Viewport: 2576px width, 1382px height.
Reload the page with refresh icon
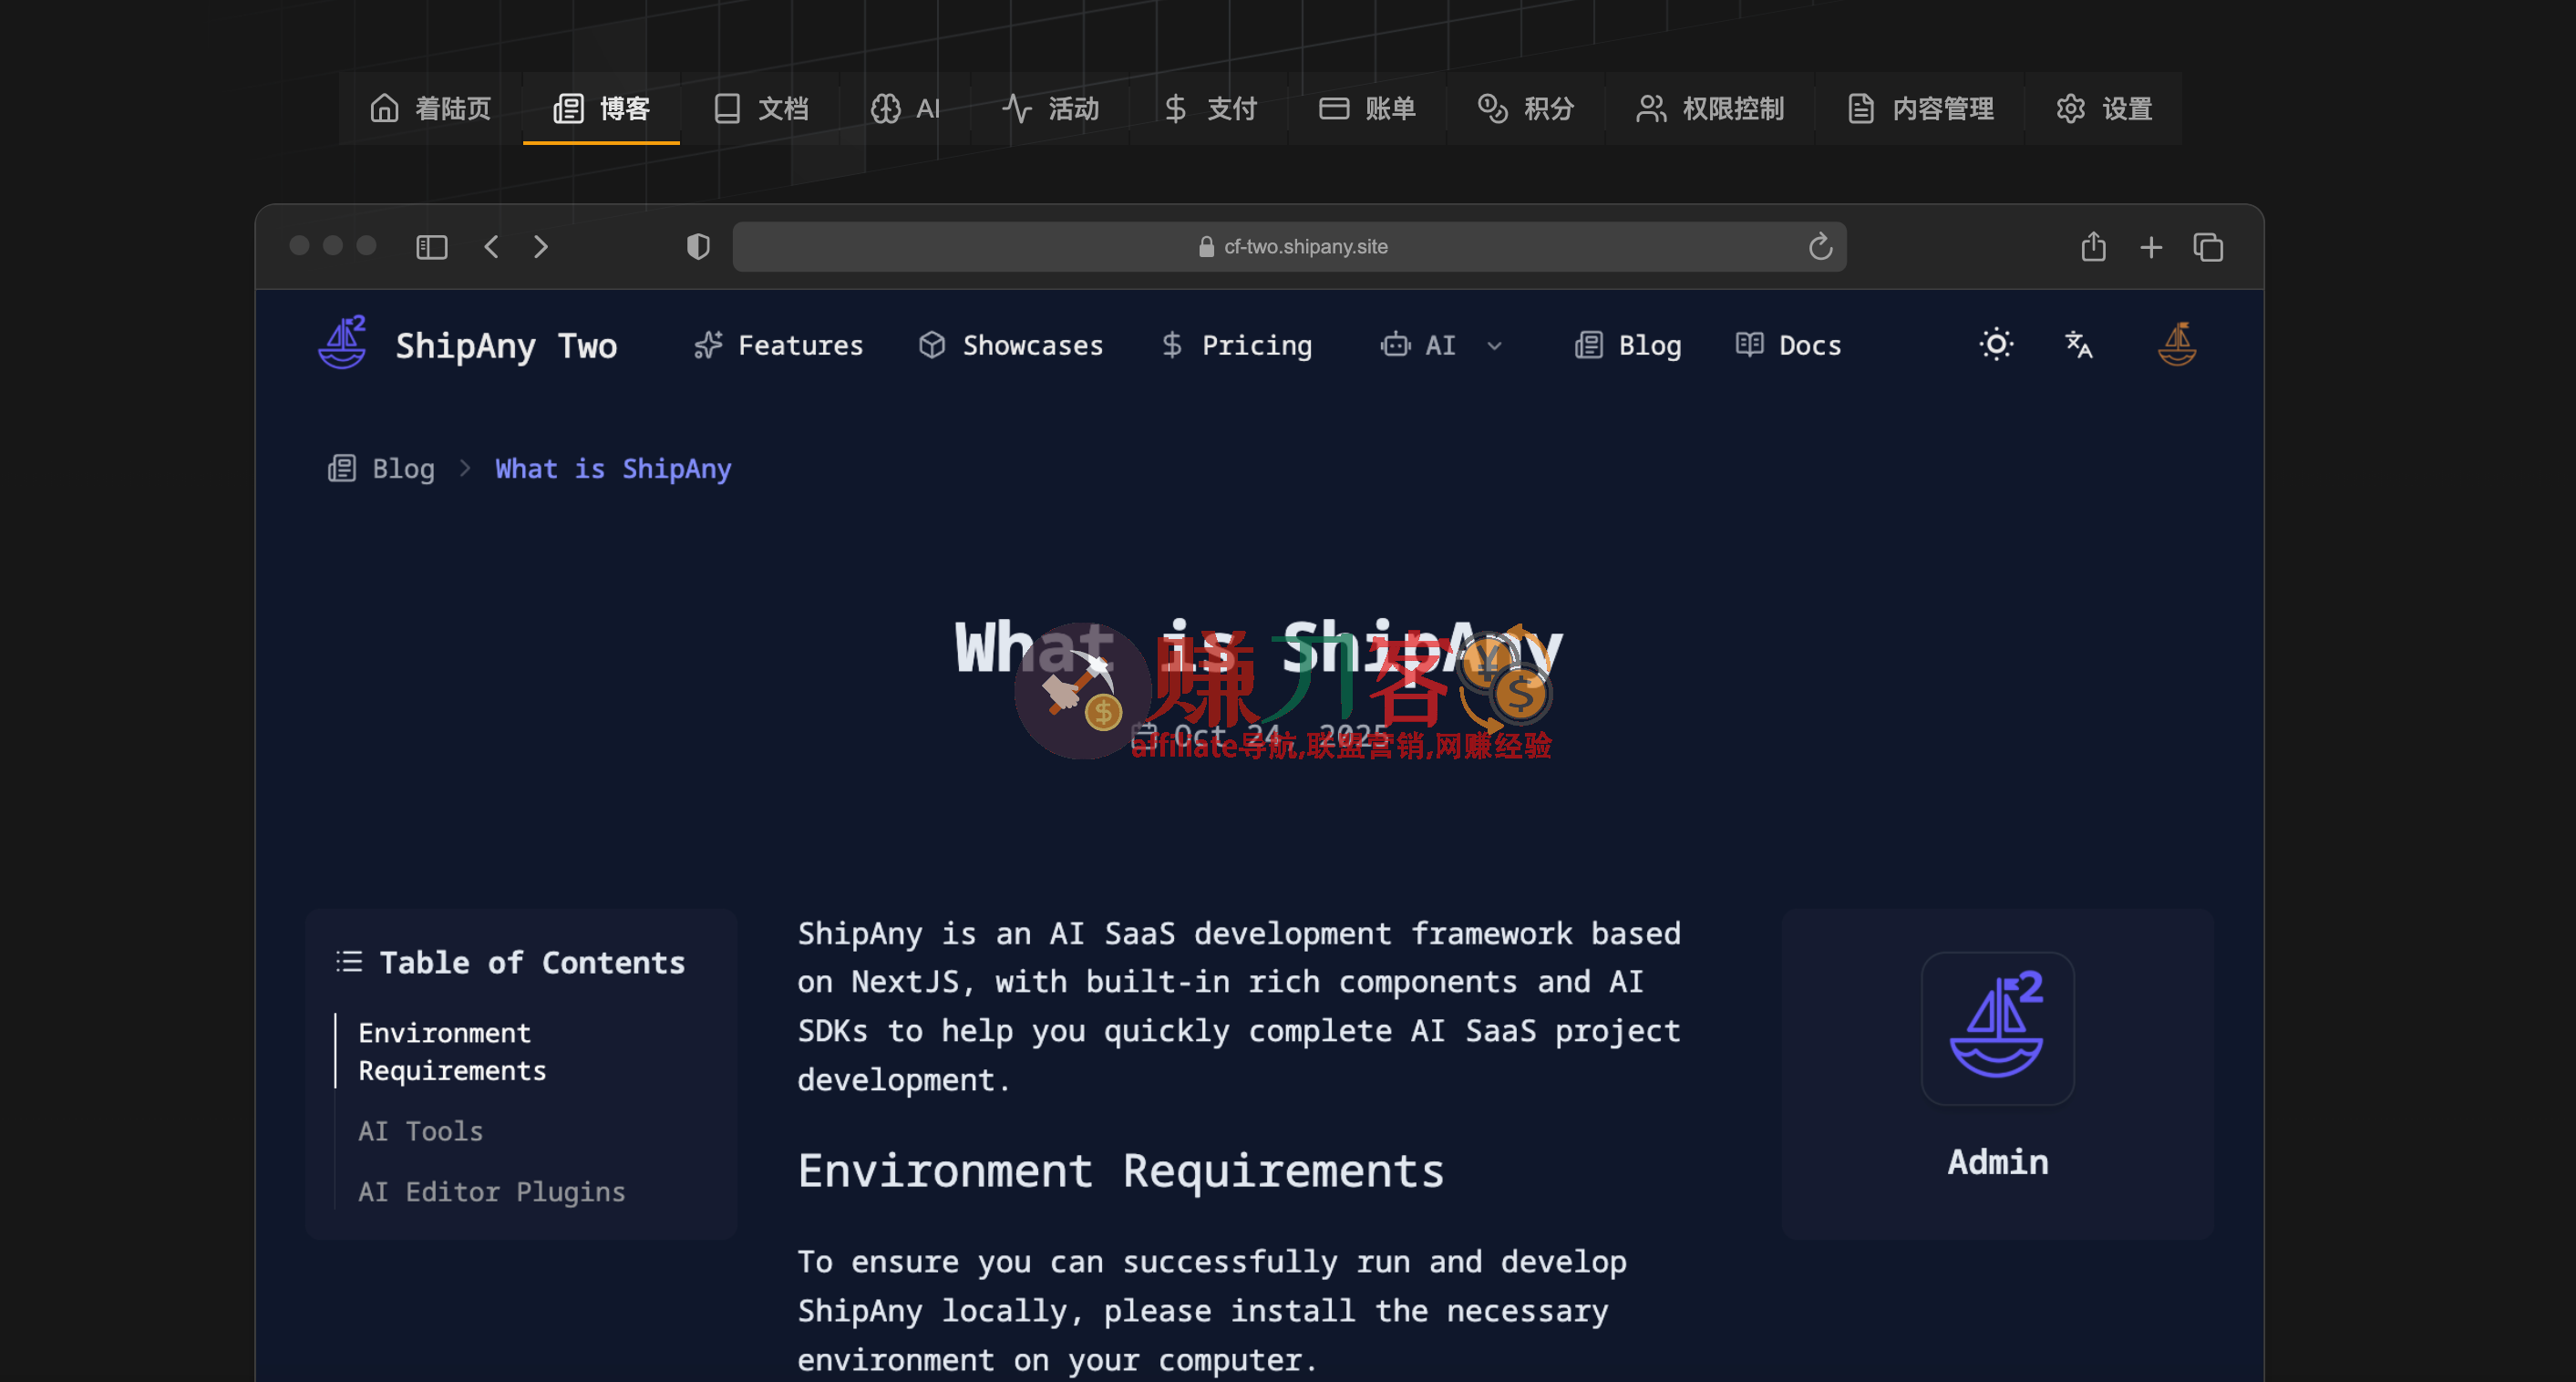click(x=1820, y=247)
